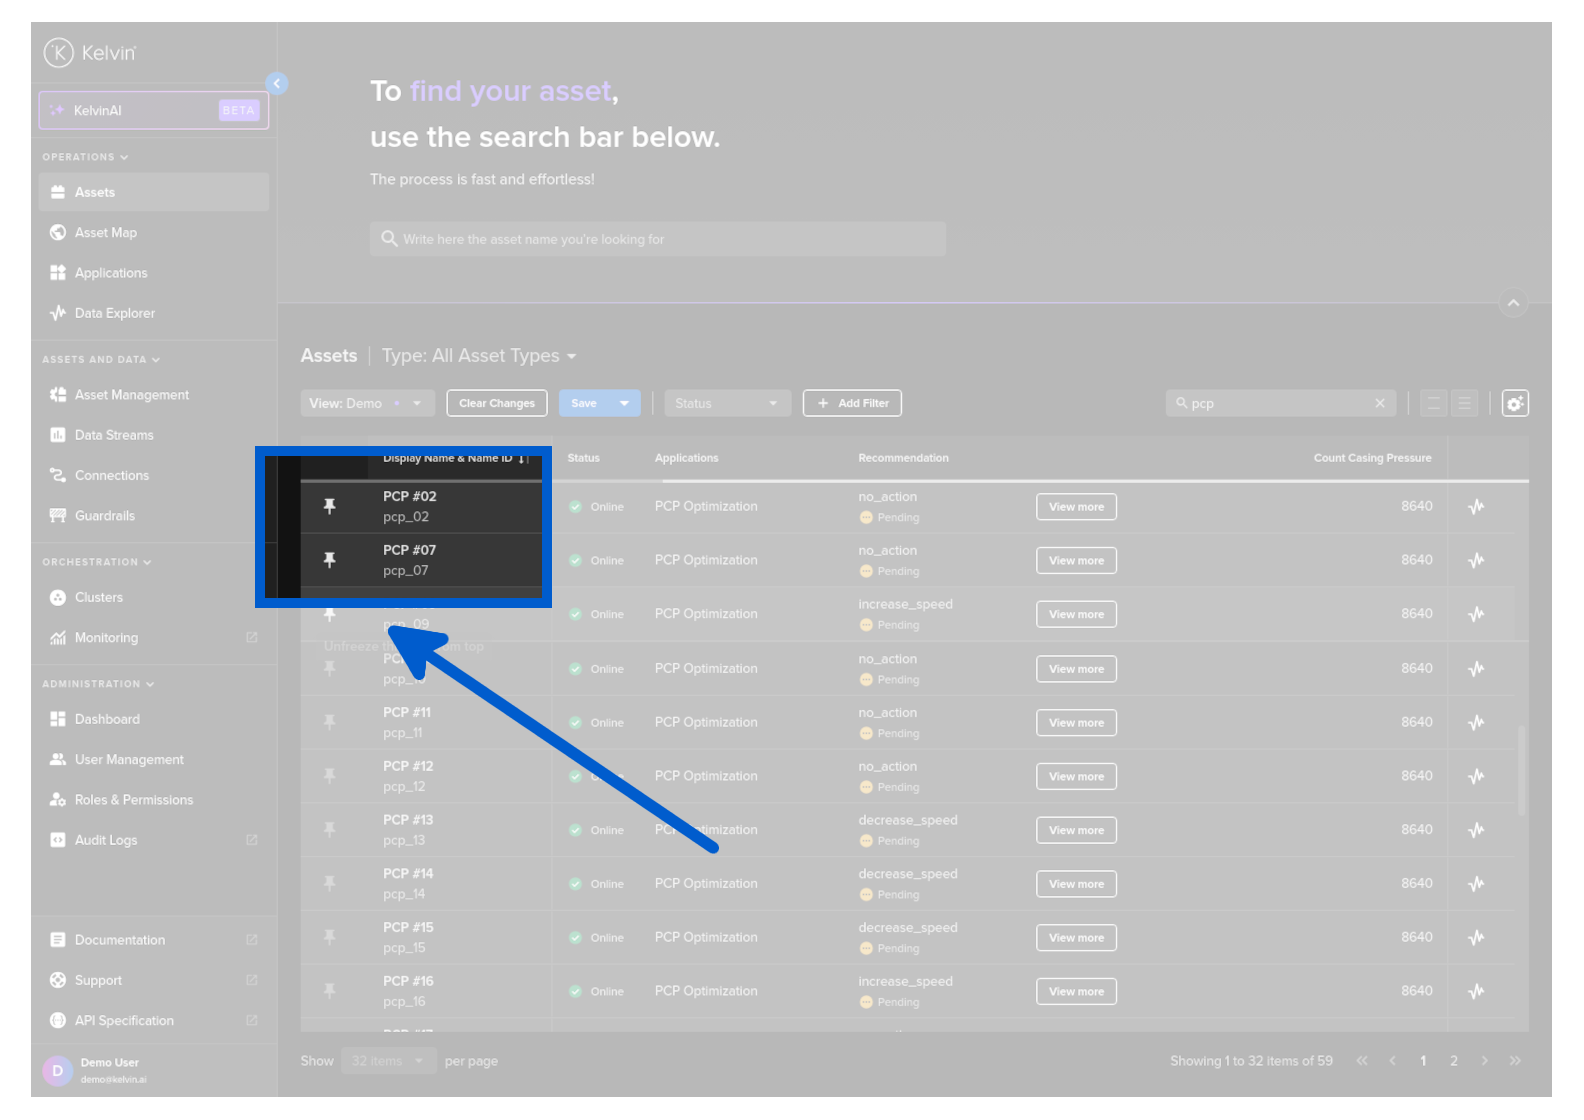Open data explorer icon for PCP #02 row
Viewport: 1584px width, 1120px height.
(1476, 507)
